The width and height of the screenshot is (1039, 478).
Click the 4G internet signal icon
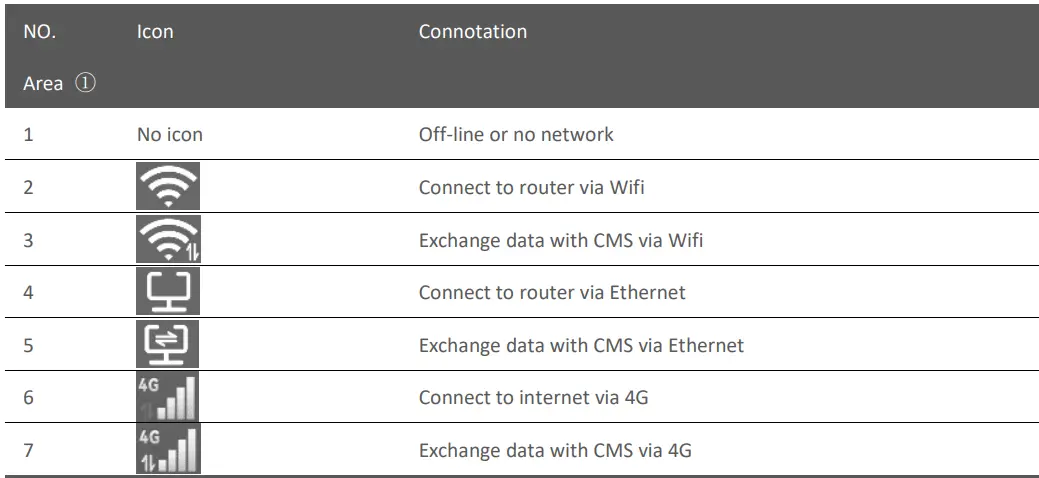pyautogui.click(x=168, y=398)
